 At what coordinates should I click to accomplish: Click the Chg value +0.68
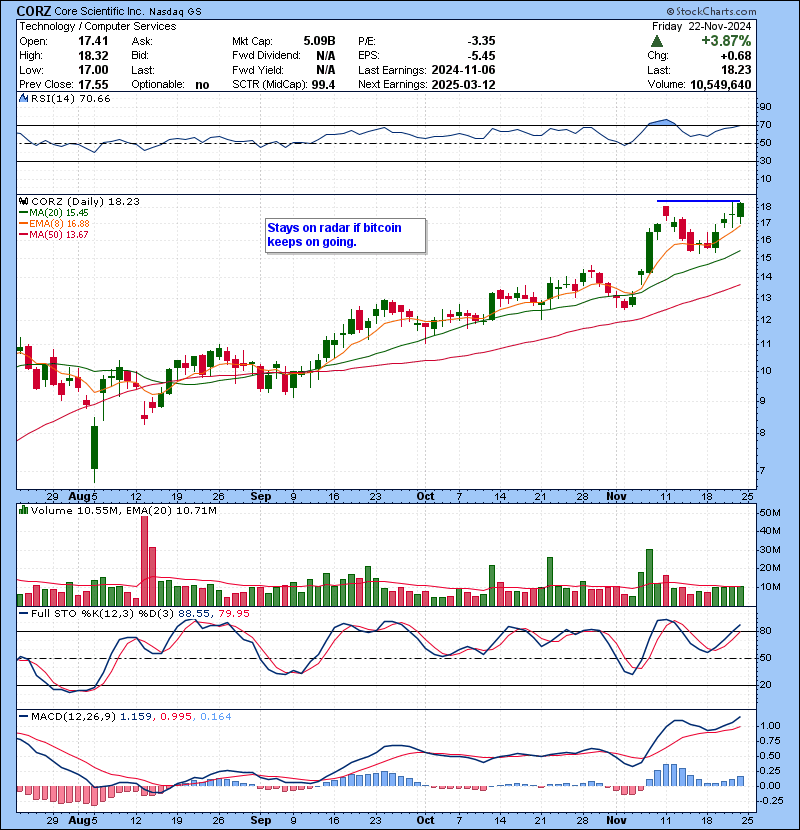tap(735, 56)
